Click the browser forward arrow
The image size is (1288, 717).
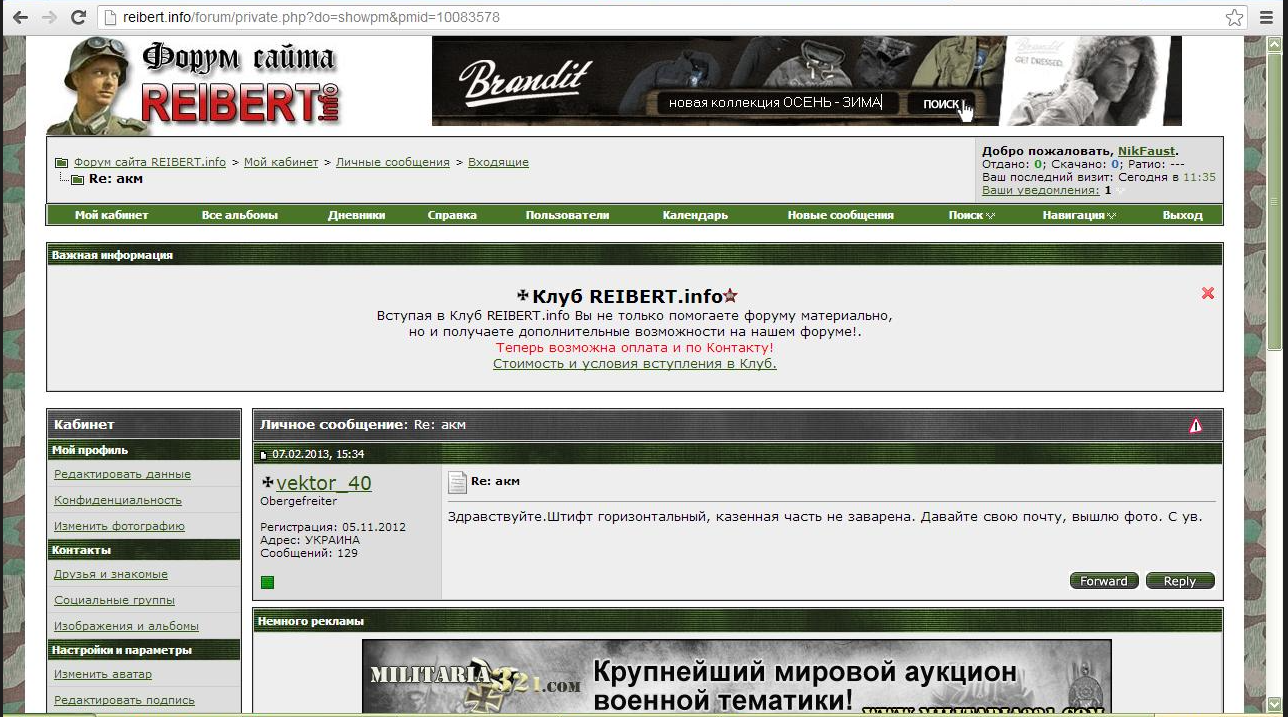[49, 17]
